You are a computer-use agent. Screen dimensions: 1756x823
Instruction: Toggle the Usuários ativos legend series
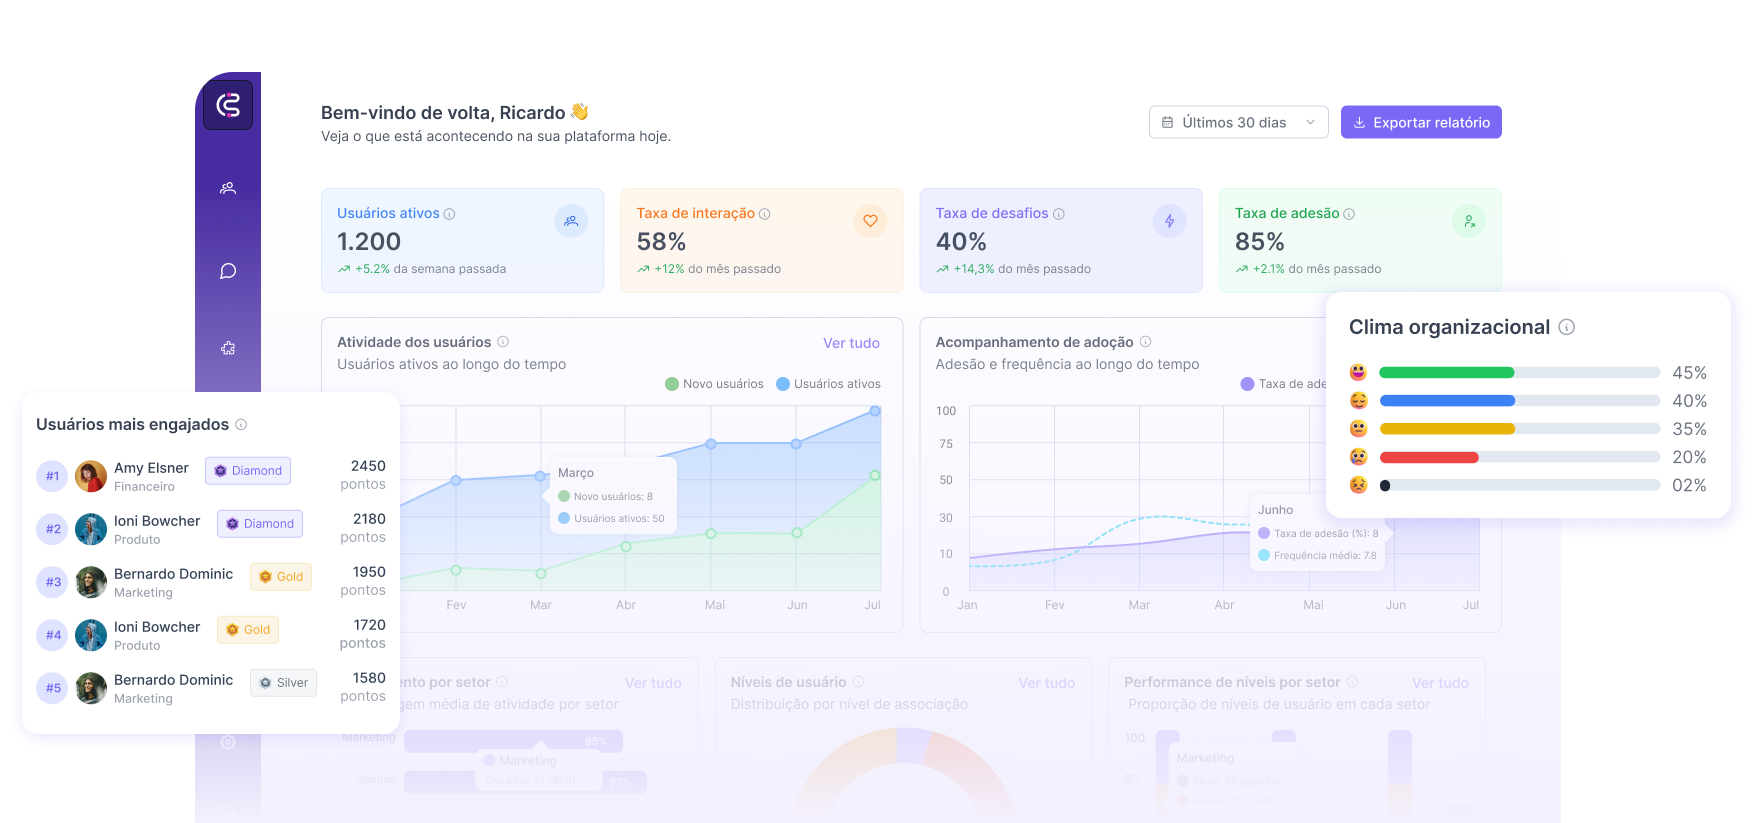tap(828, 384)
